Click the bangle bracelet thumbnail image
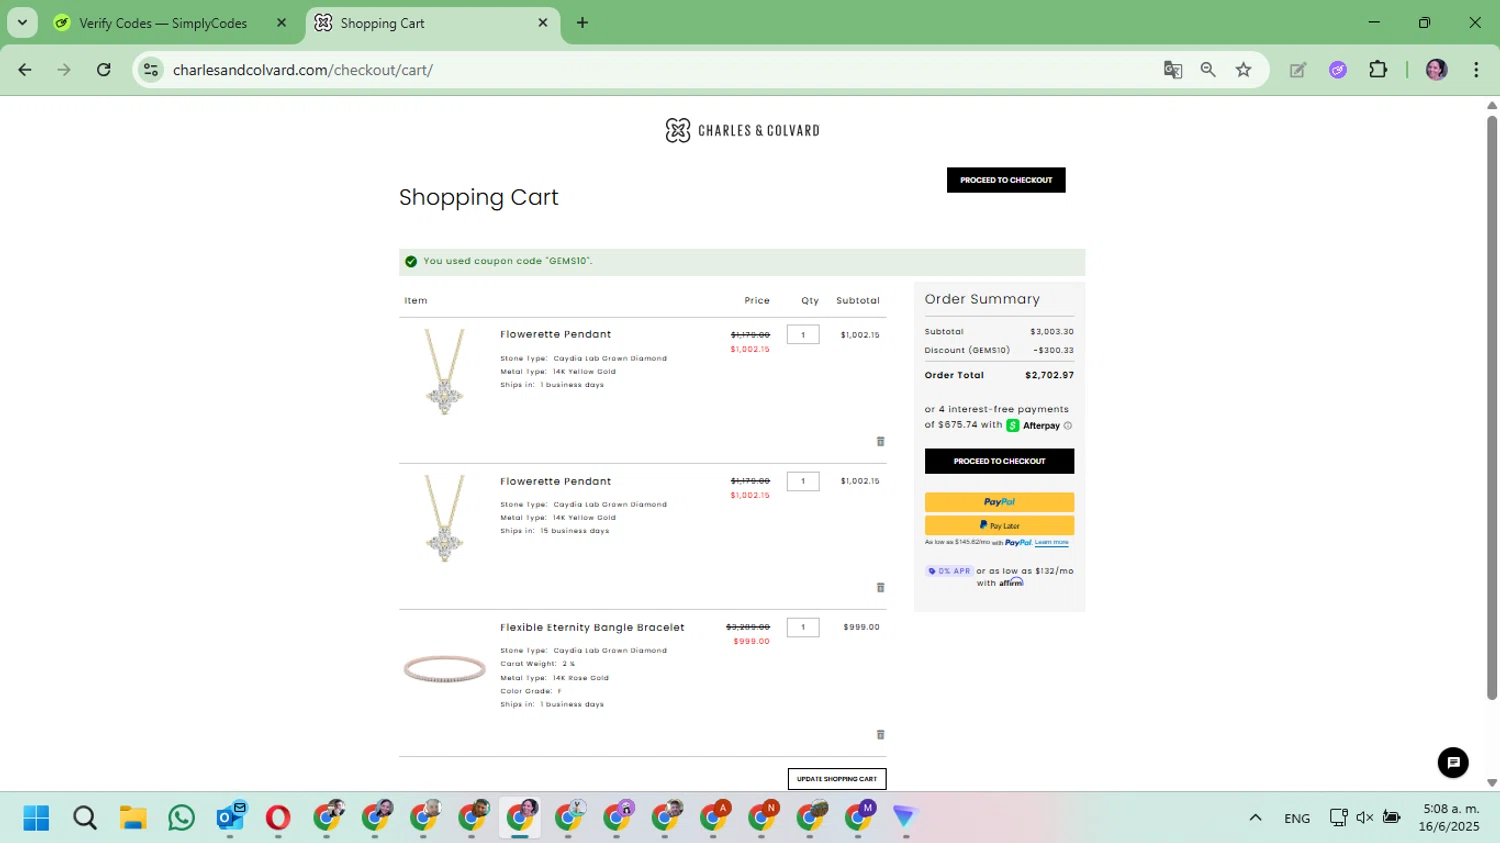The width and height of the screenshot is (1500, 843). coord(444,669)
